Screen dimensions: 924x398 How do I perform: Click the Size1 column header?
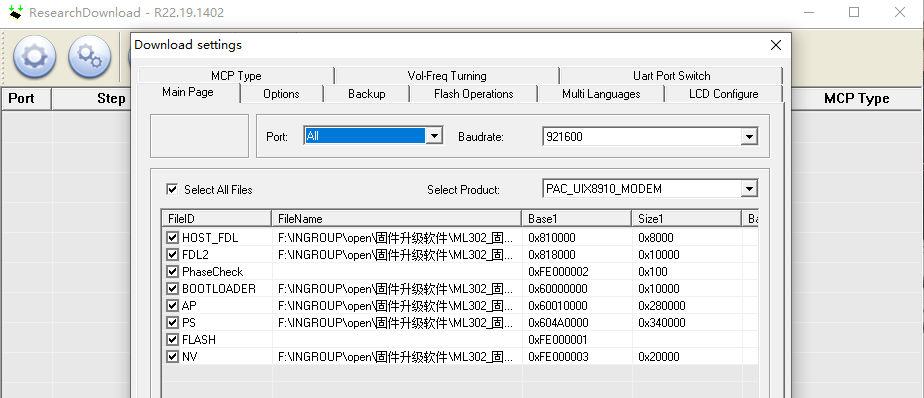[687, 219]
